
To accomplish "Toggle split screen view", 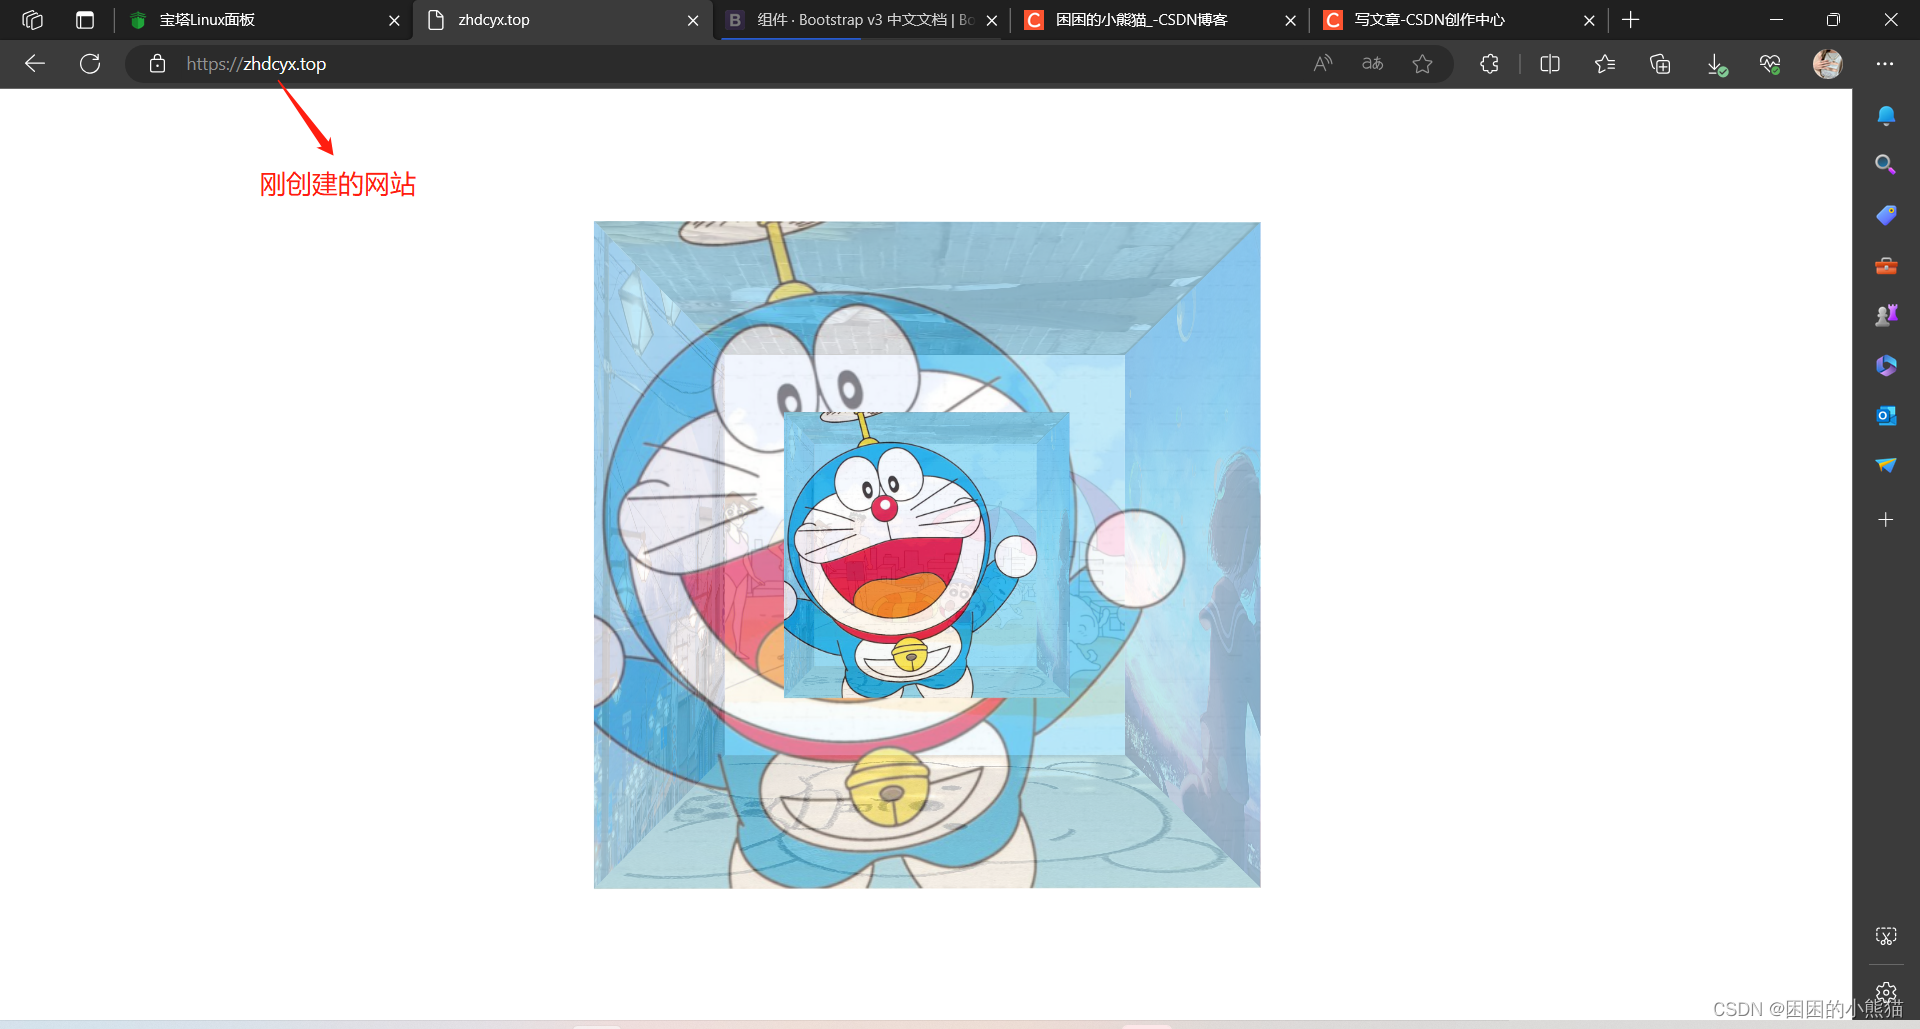I will [1550, 64].
